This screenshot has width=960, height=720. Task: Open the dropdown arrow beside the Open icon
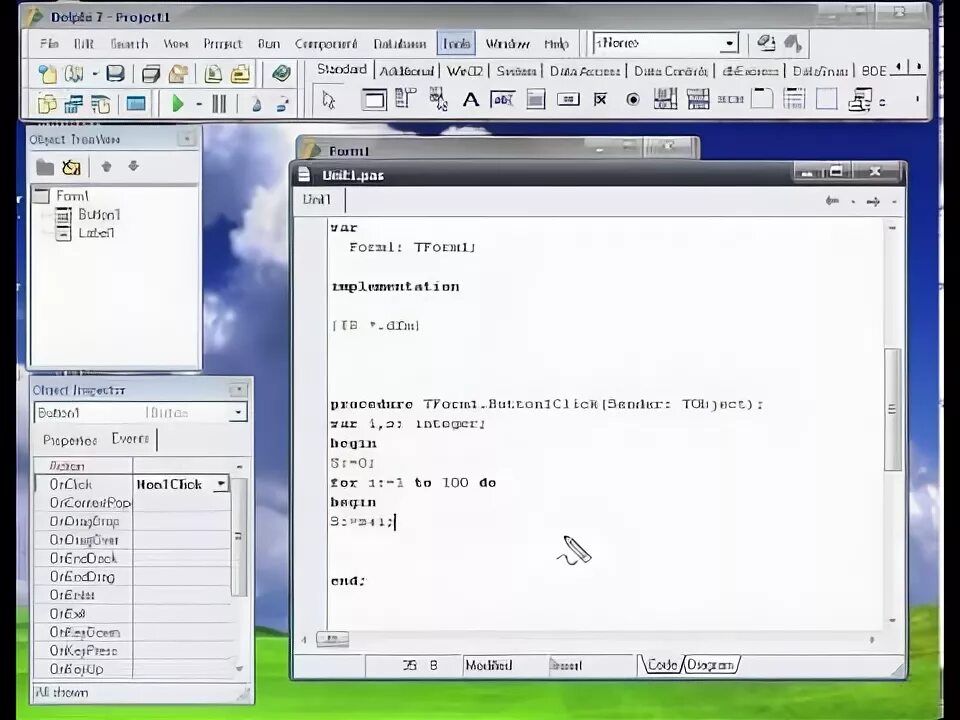95,74
